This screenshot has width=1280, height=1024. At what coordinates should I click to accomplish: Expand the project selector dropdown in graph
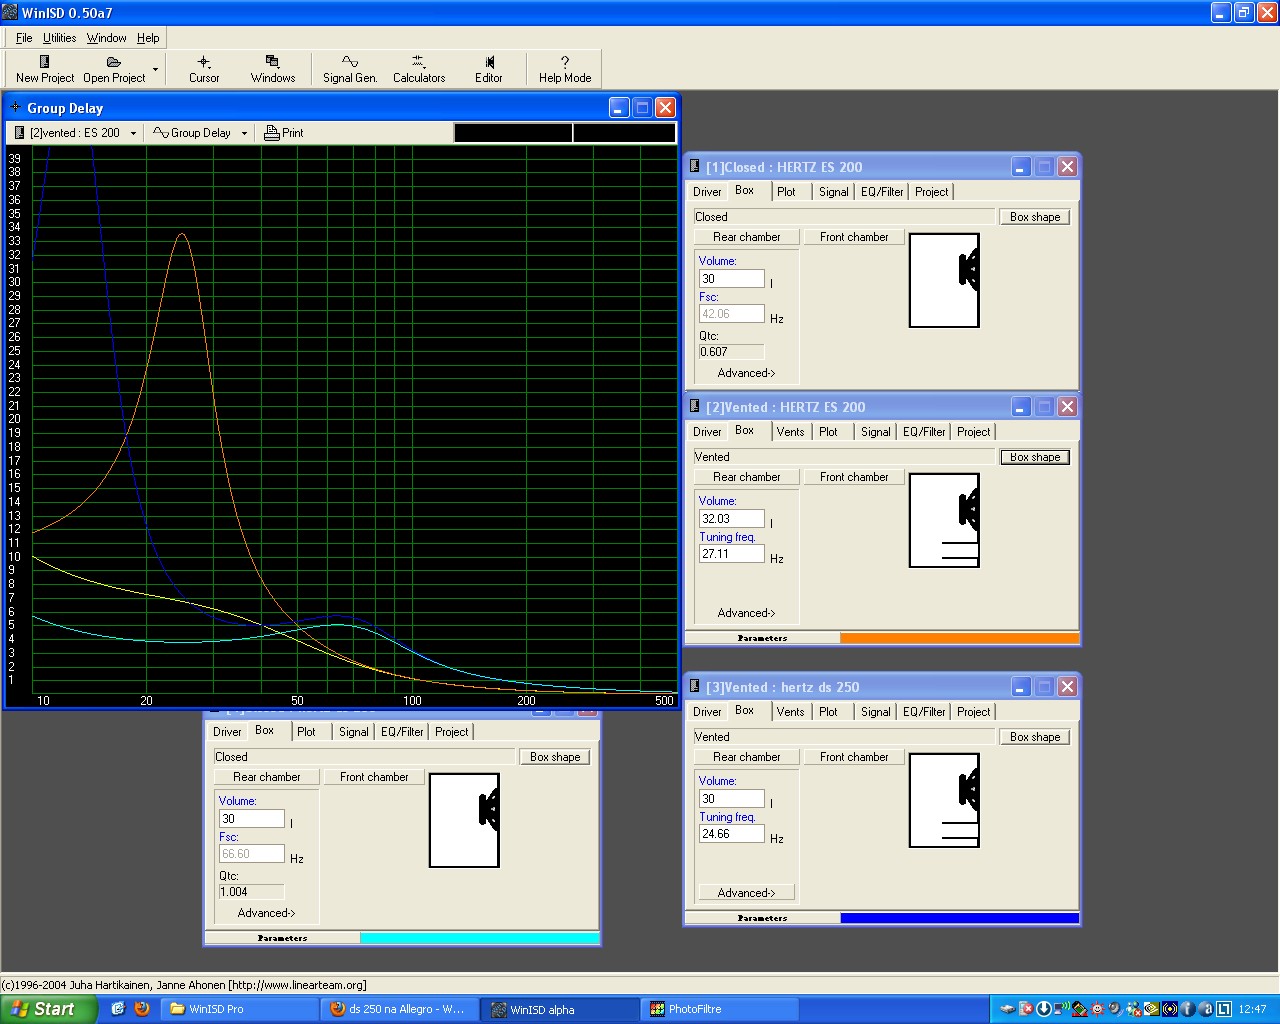coord(133,133)
